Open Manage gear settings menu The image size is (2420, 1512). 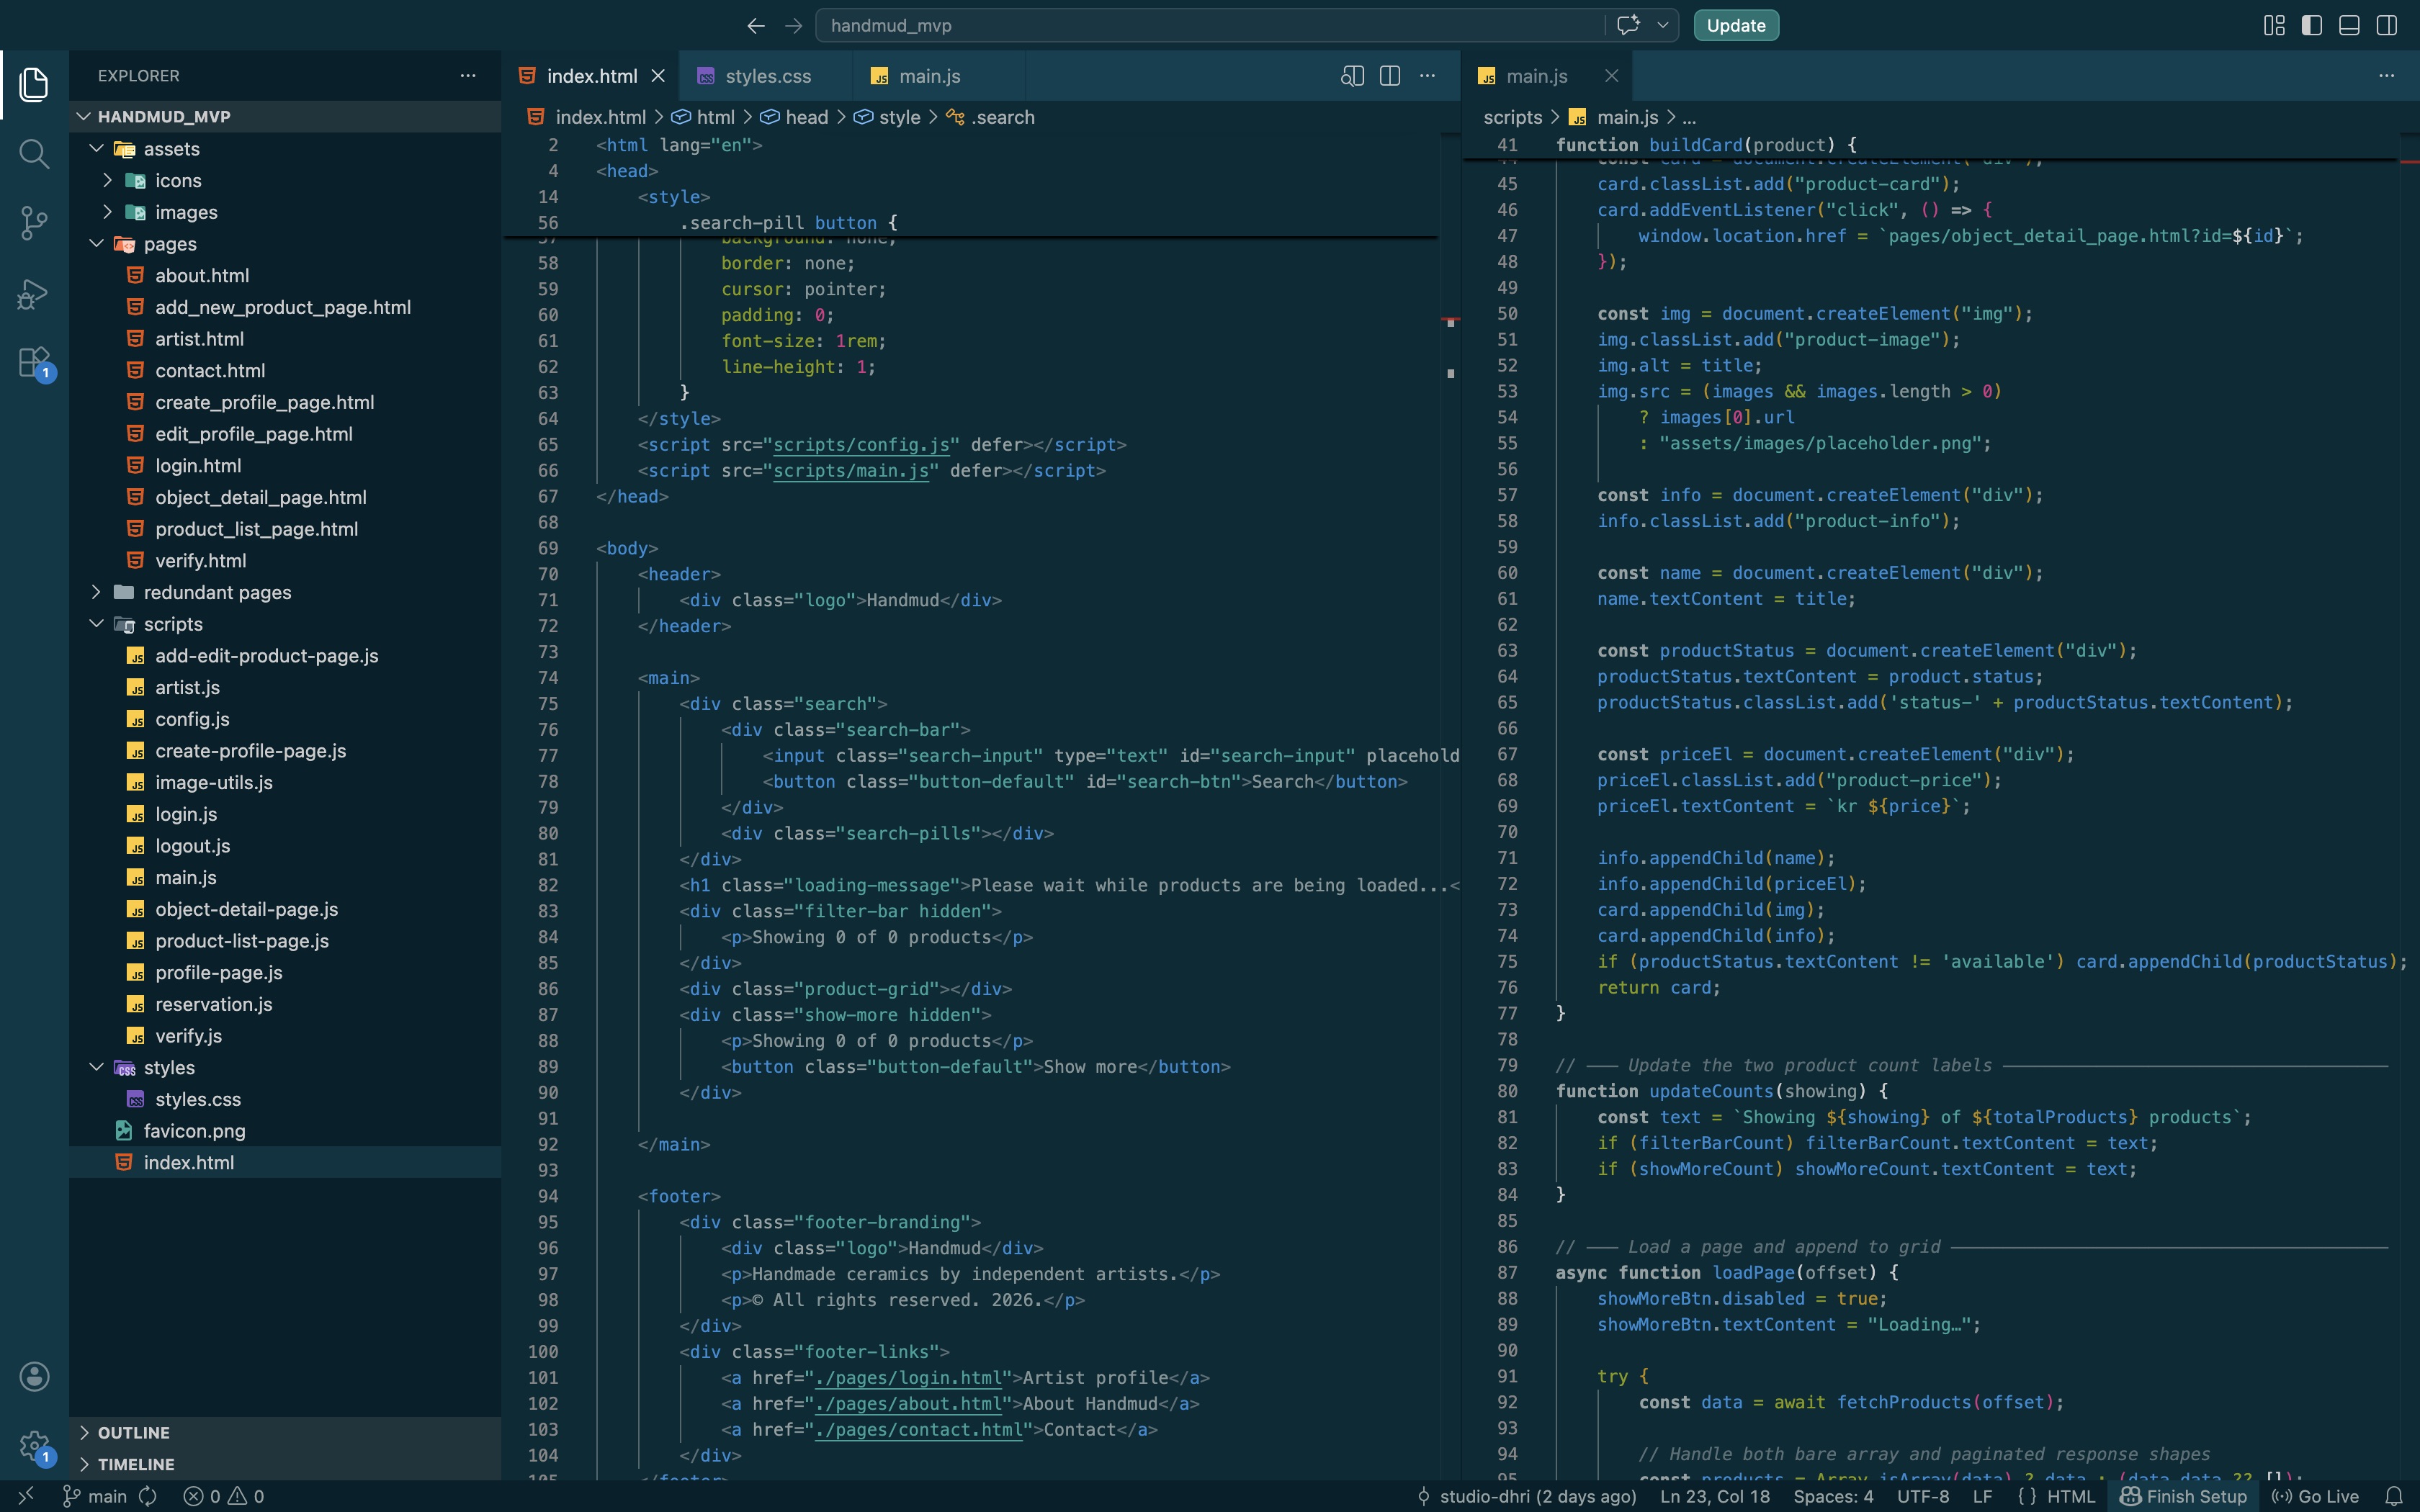click(34, 1445)
